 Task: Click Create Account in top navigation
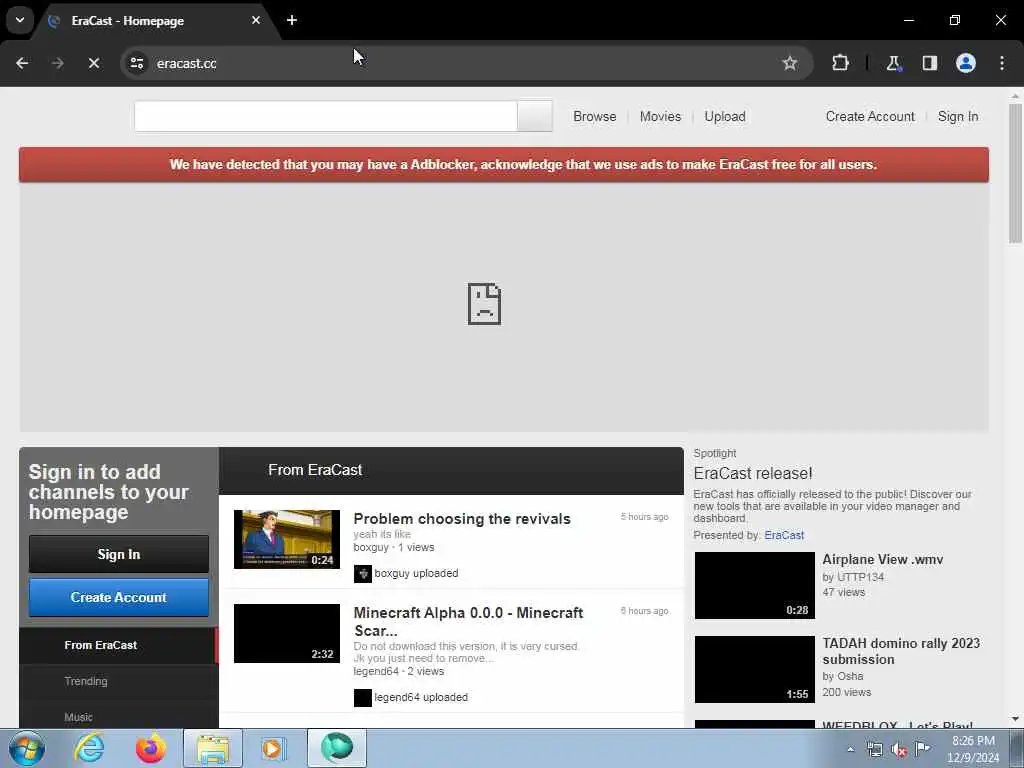tap(870, 116)
